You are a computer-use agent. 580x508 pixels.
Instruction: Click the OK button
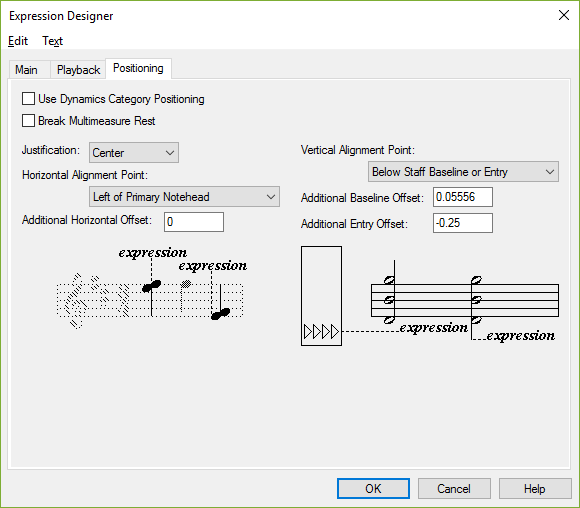tap(373, 488)
